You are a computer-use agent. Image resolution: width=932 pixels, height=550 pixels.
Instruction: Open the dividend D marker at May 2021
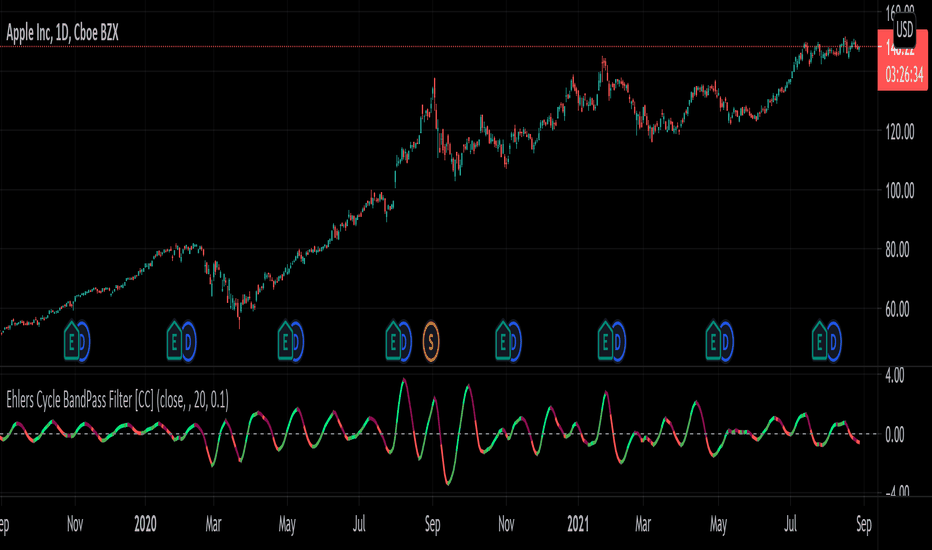726,341
